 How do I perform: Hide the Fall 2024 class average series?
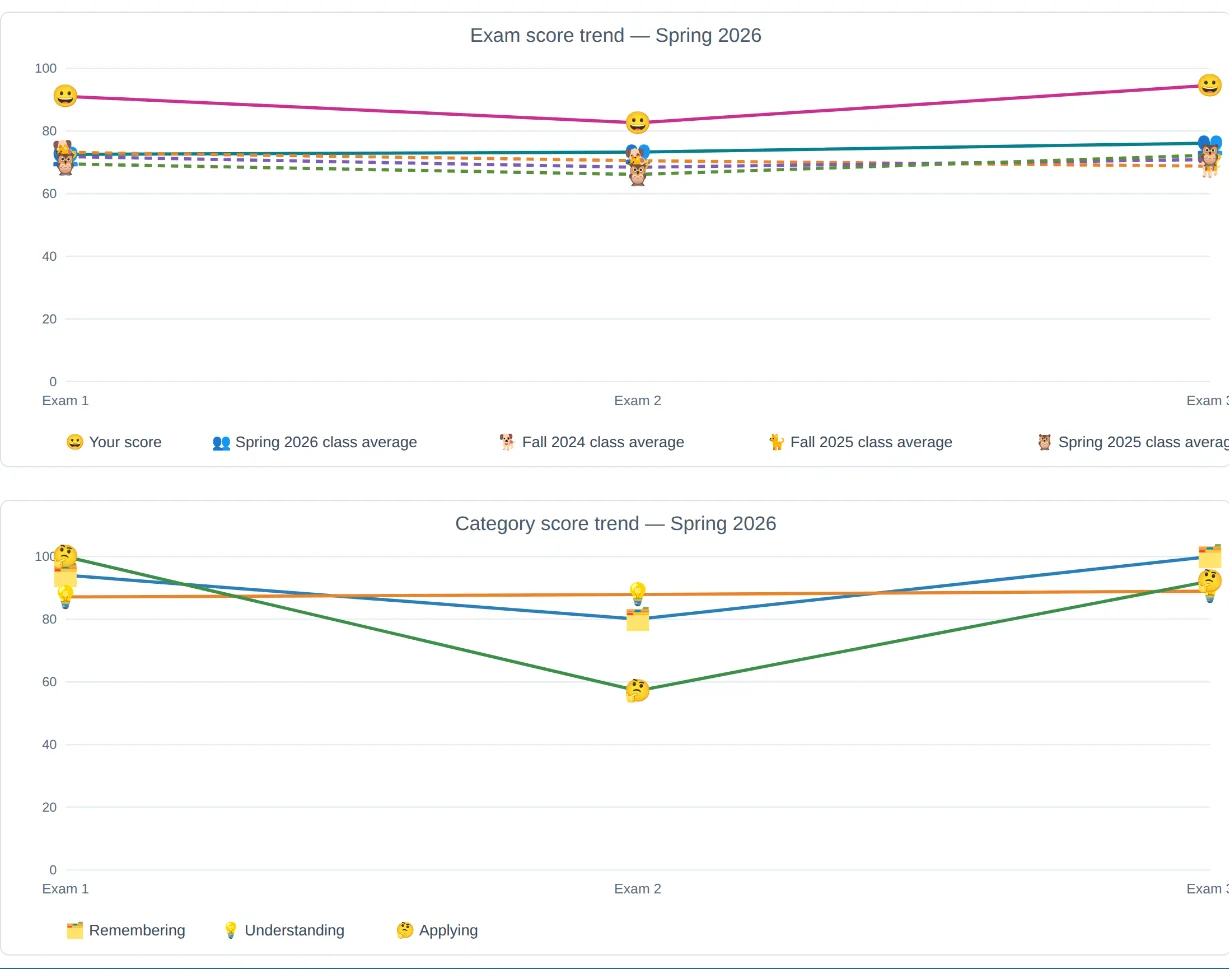coord(591,442)
